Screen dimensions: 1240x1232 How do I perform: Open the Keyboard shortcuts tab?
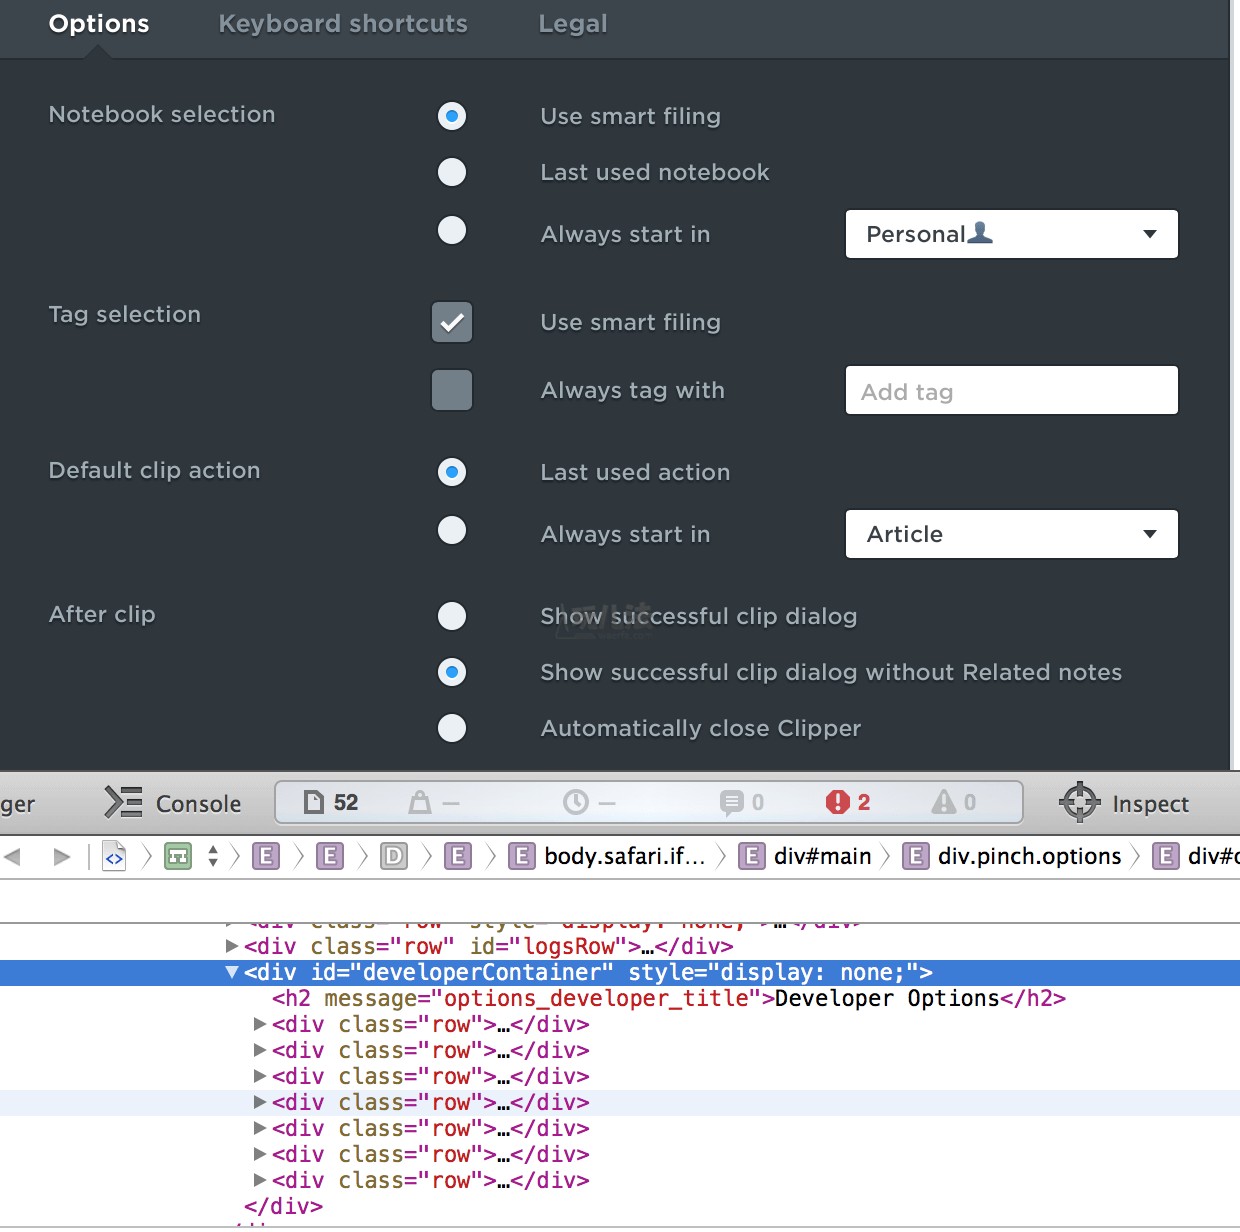pos(343,24)
